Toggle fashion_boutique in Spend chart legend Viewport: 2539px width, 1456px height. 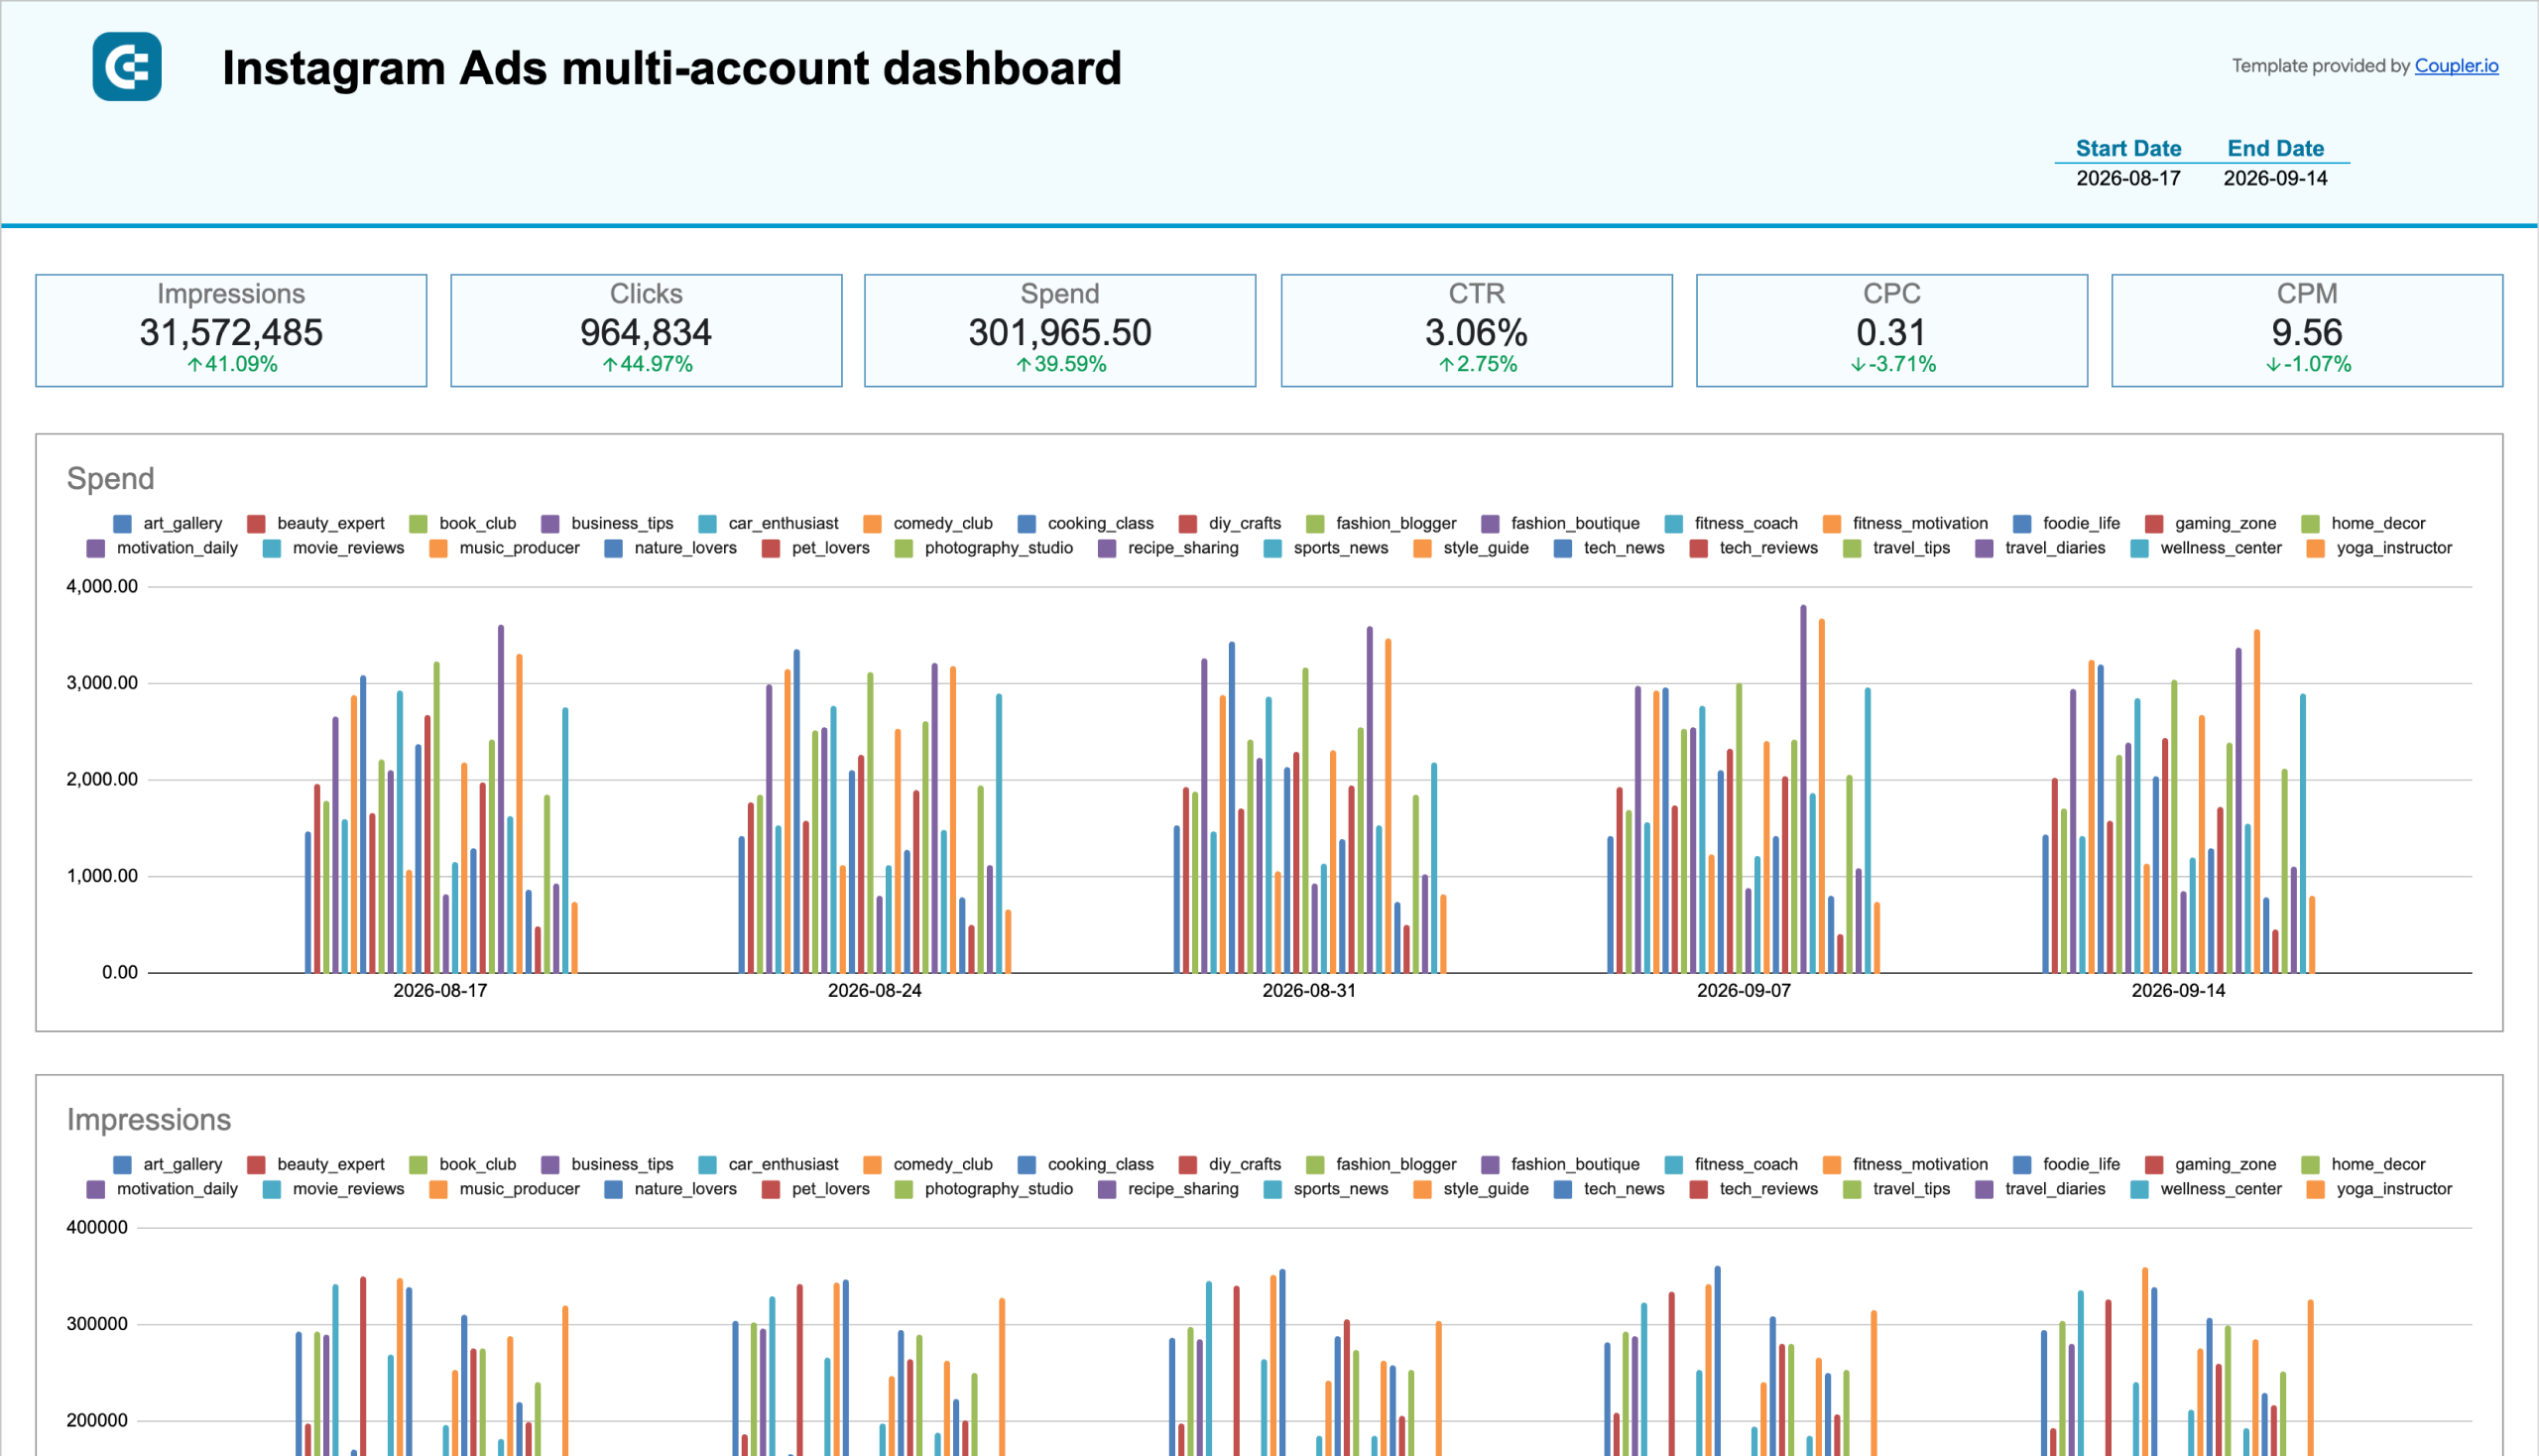tap(1560, 523)
